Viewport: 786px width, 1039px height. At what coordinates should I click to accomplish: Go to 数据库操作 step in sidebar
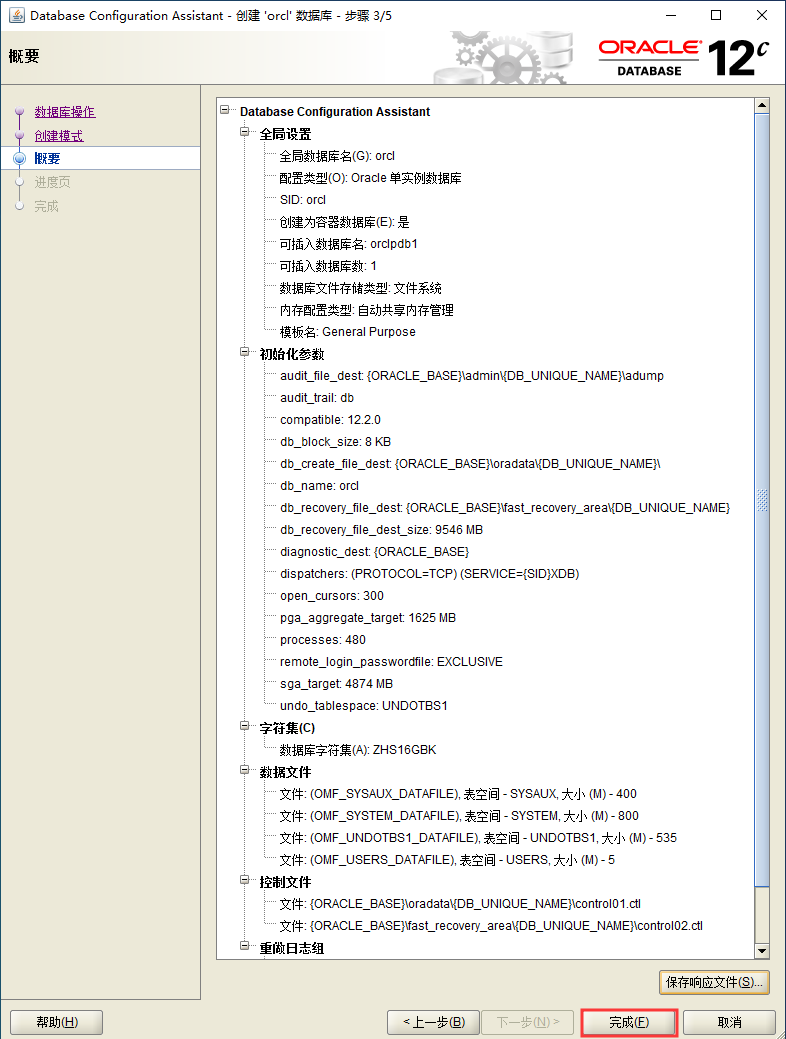65,112
